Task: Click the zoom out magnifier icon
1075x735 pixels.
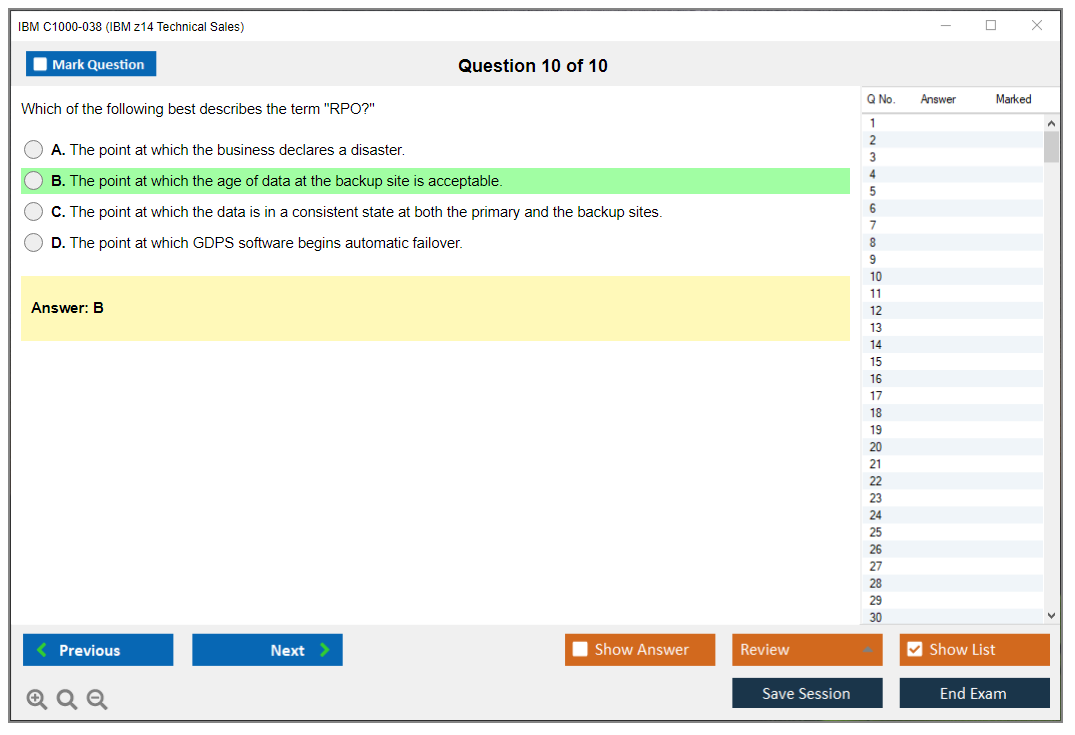Action: tap(97, 700)
